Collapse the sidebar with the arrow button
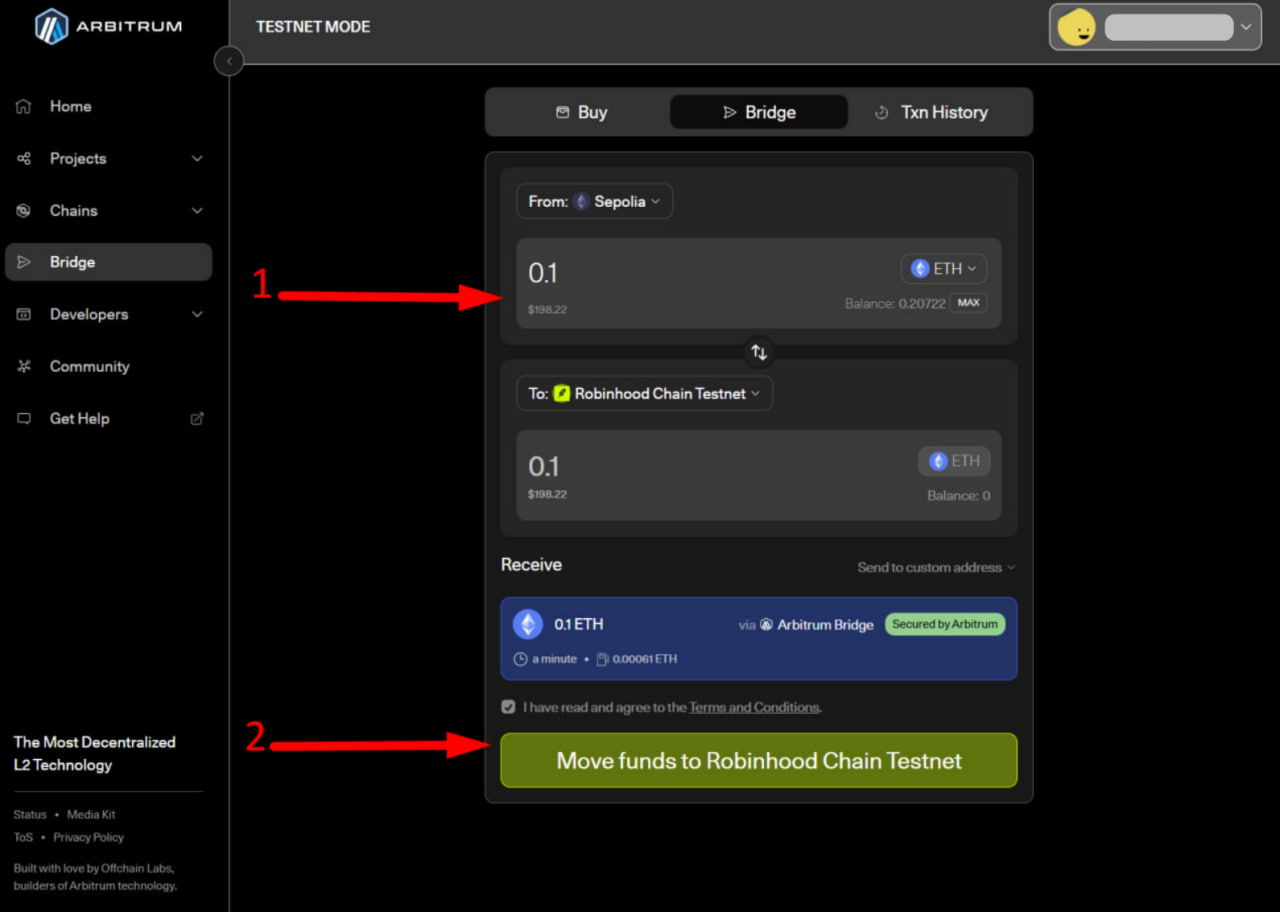 229,61
